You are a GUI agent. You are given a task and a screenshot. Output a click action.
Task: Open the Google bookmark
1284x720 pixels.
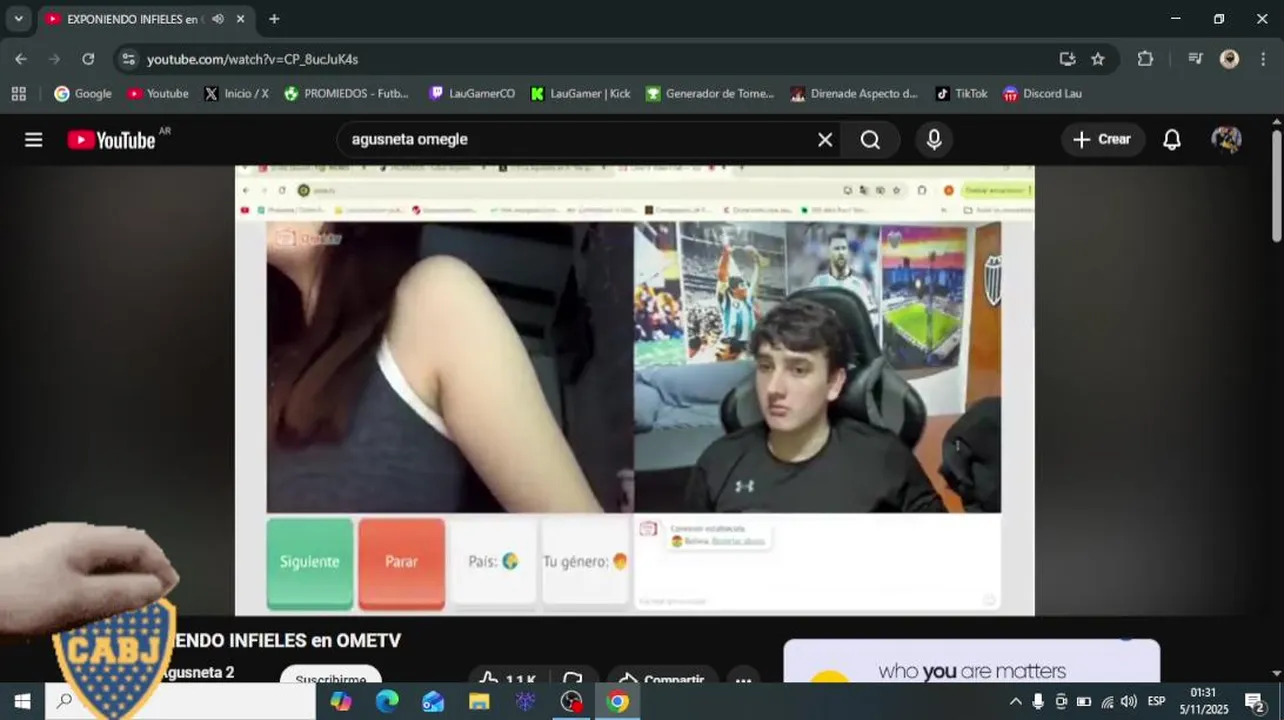(83, 93)
